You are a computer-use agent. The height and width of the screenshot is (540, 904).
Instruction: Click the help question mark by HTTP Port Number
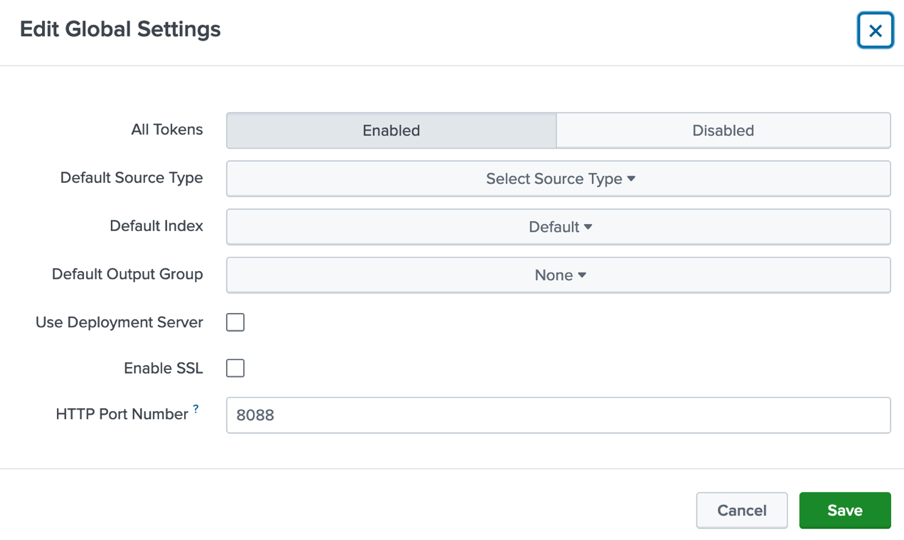196,409
